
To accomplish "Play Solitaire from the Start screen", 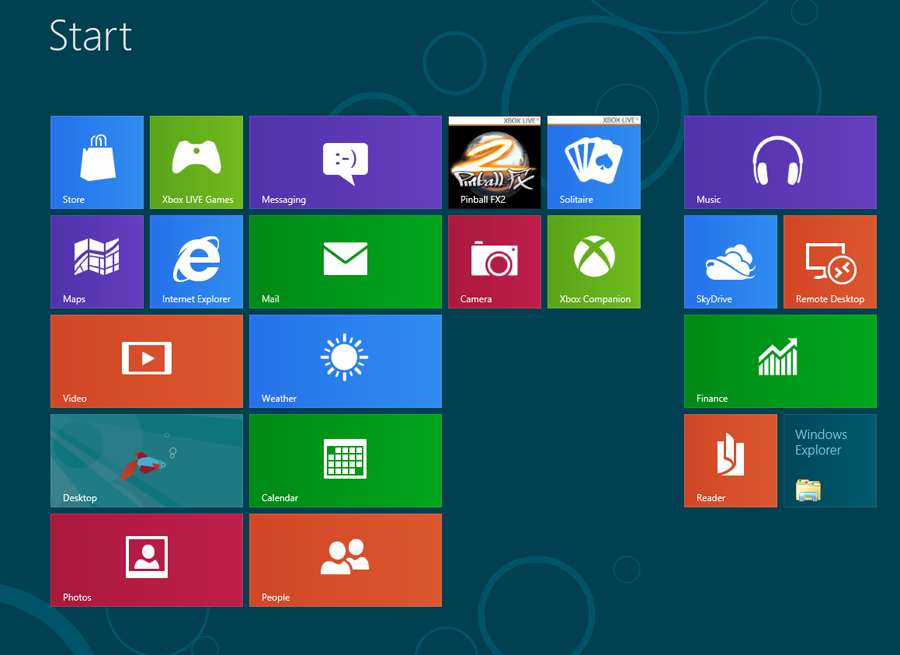I will point(594,162).
